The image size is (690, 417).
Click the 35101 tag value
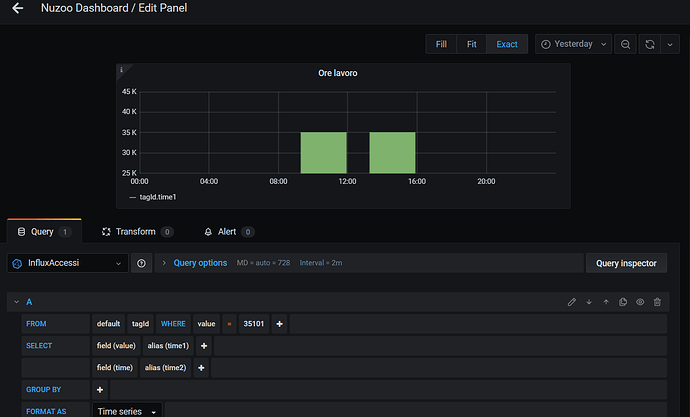[x=254, y=324]
